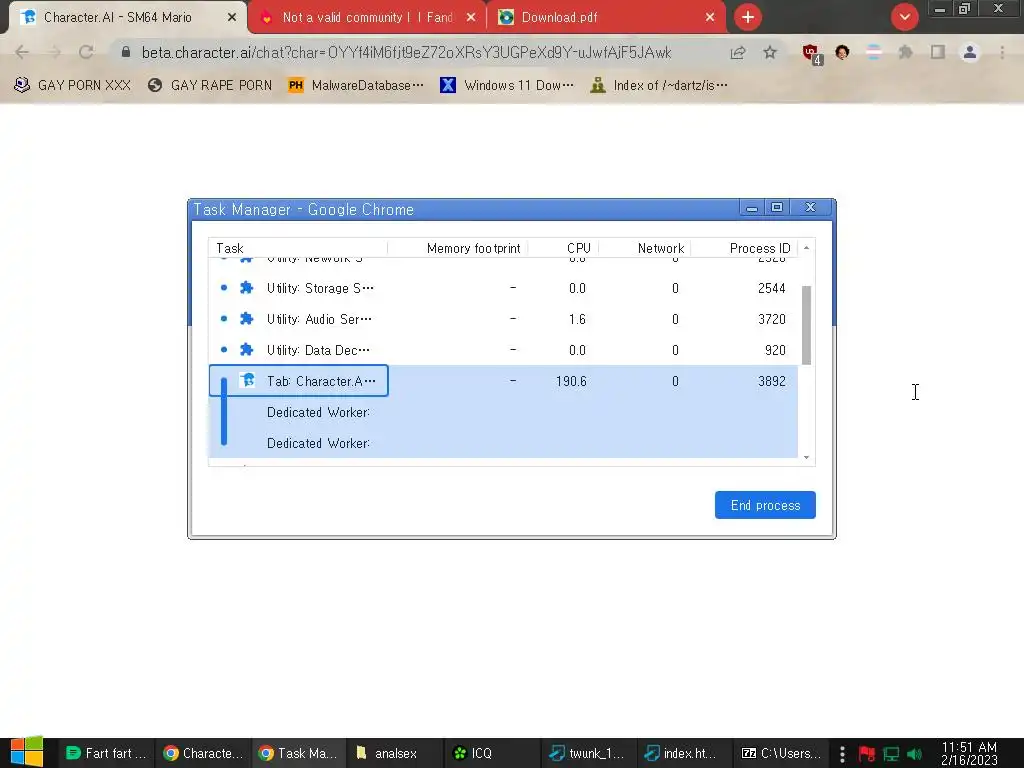This screenshot has width=1024, height=768.
Task: Select the Dedicated Worker row just under Tab: Character.A
Action: pos(503,412)
